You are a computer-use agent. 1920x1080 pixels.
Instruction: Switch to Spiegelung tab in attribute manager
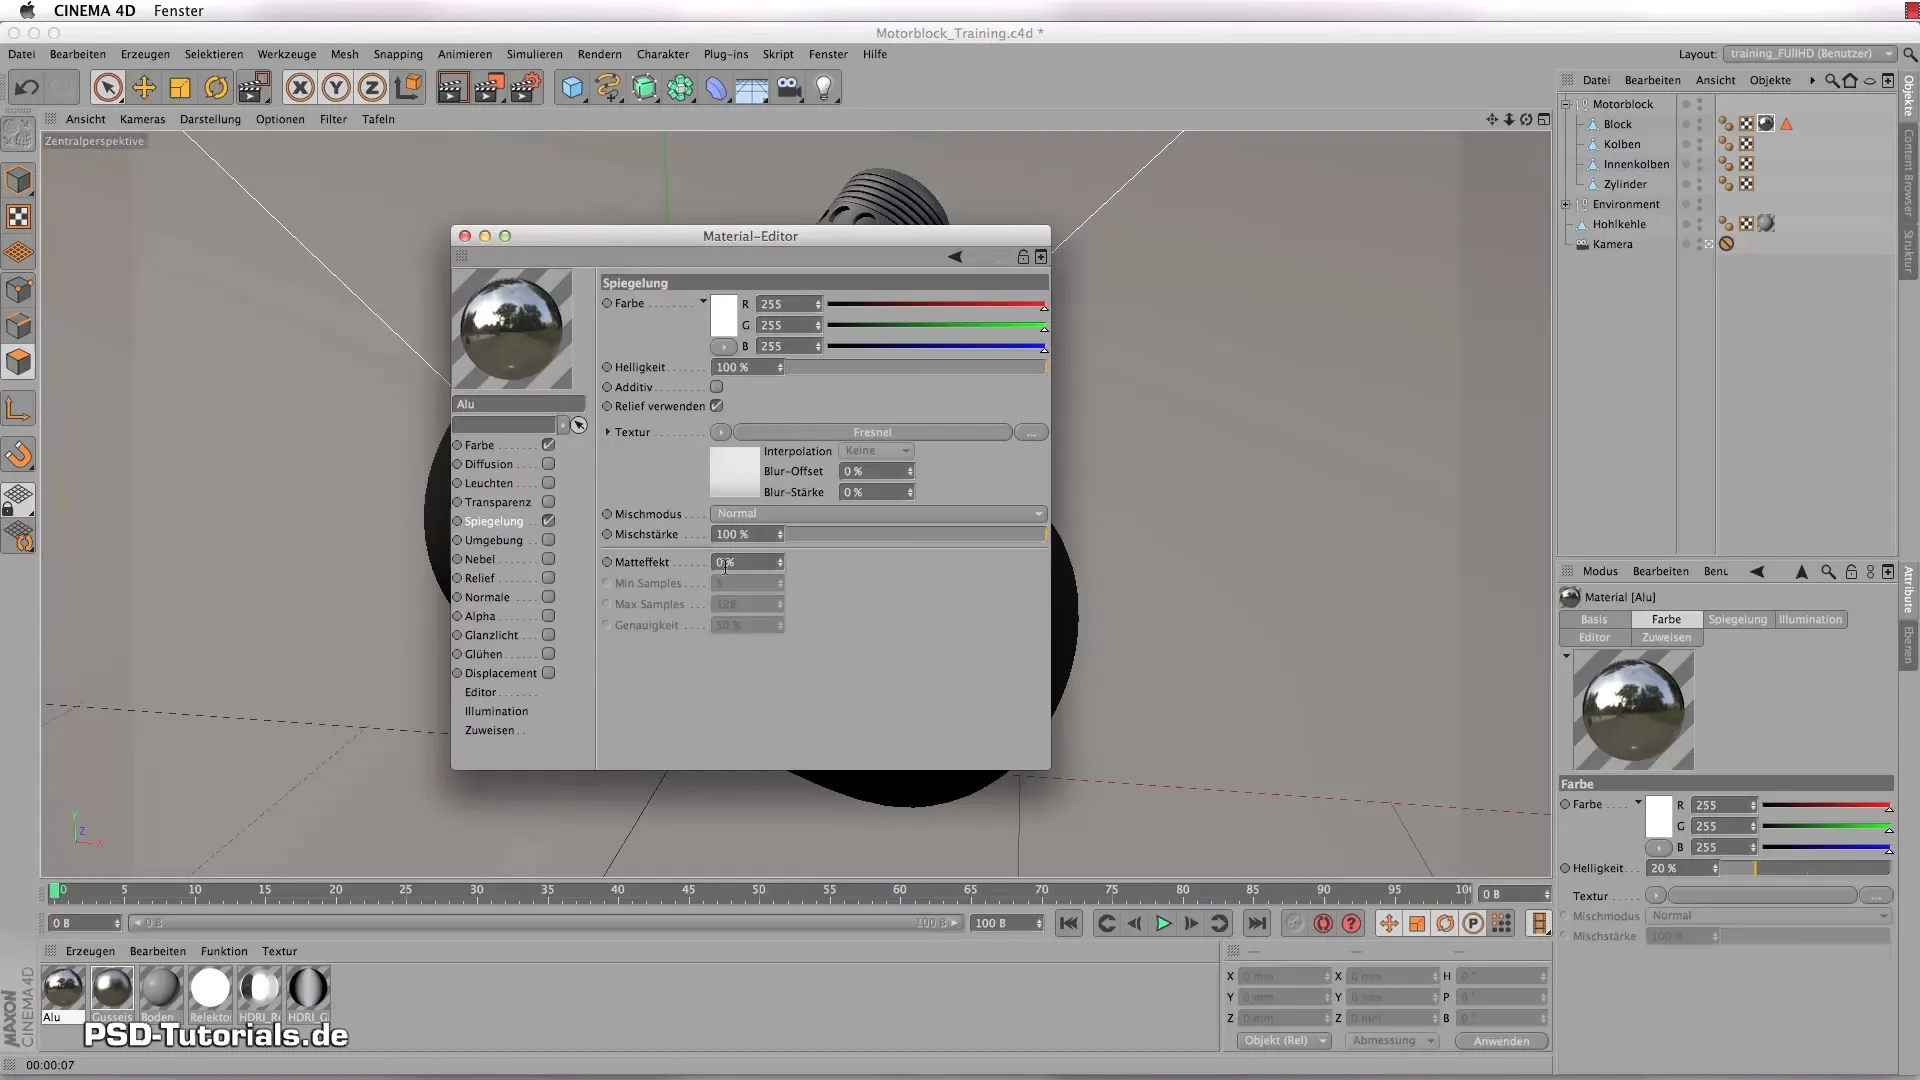point(1737,620)
